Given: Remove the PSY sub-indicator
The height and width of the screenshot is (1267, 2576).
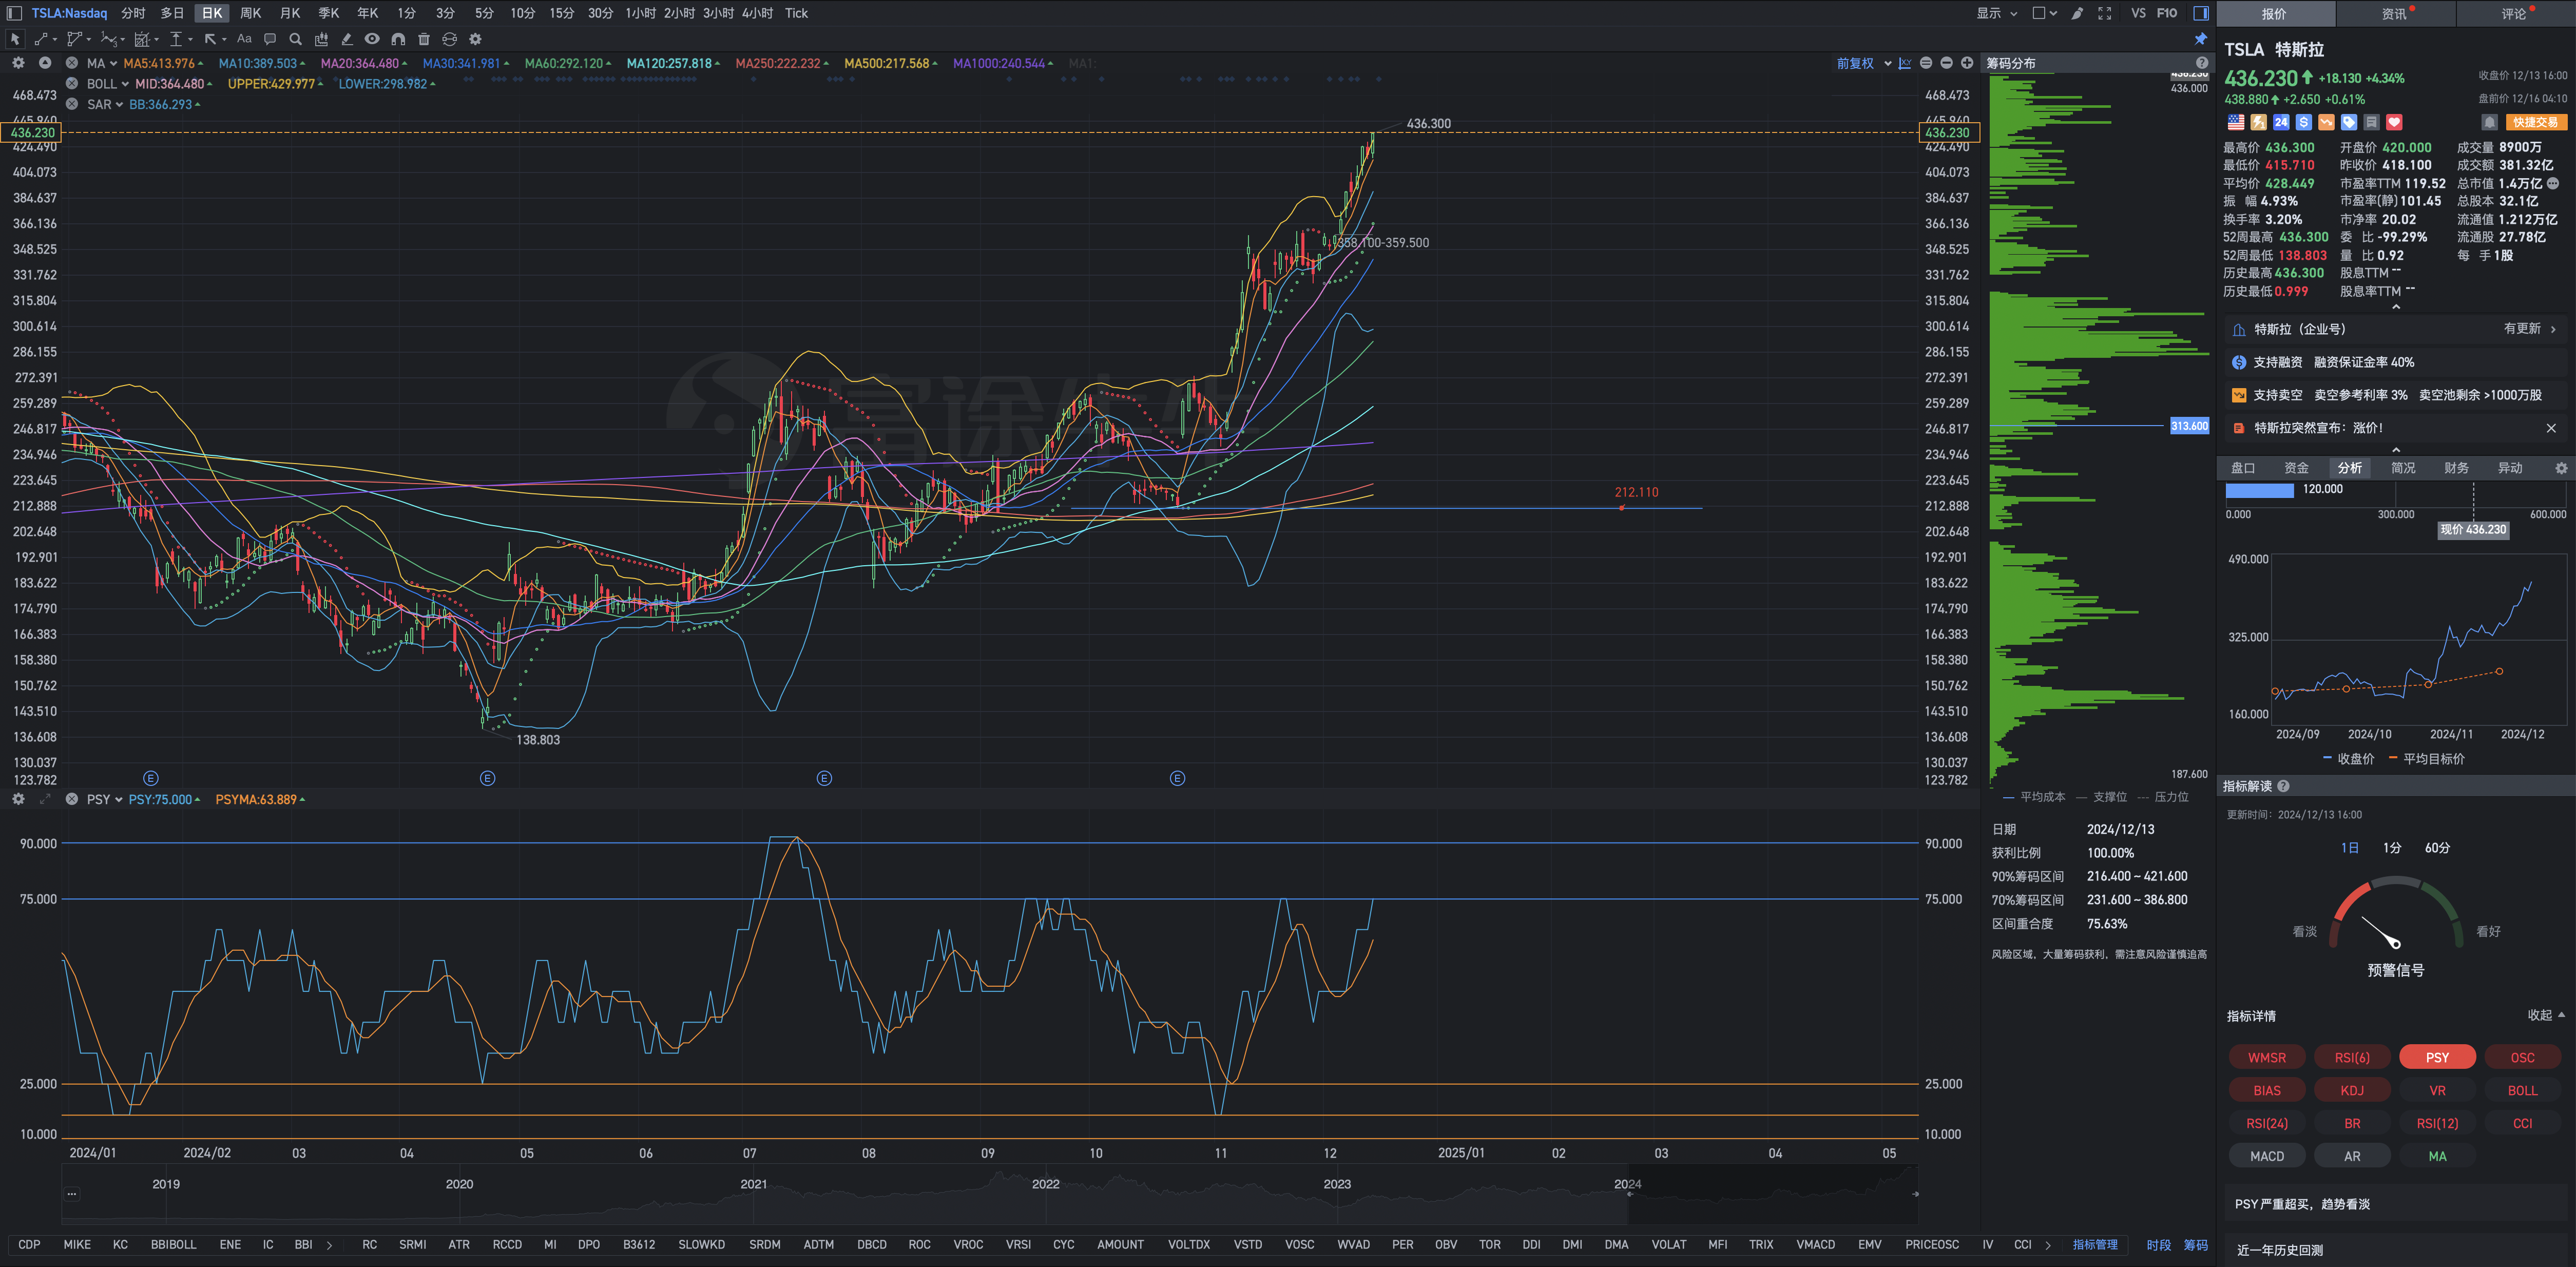Looking at the screenshot, I should (72, 799).
